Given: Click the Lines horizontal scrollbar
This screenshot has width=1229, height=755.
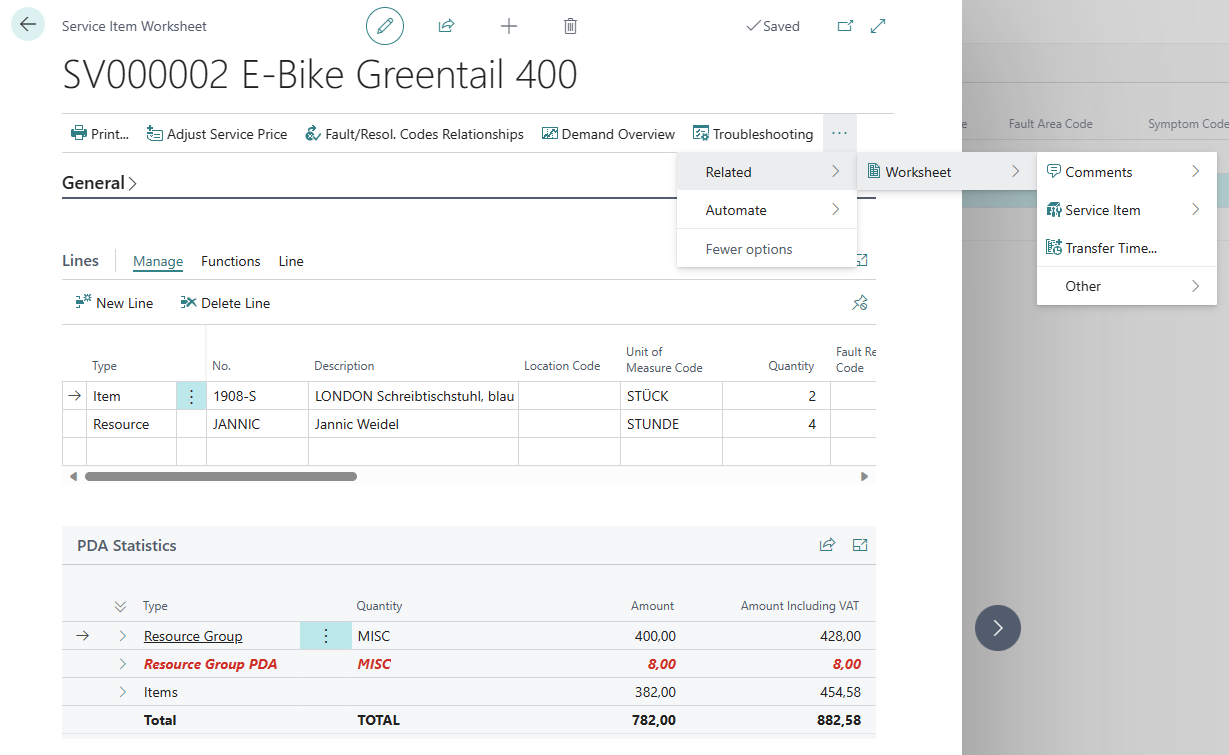Looking at the screenshot, I should pos(220,477).
